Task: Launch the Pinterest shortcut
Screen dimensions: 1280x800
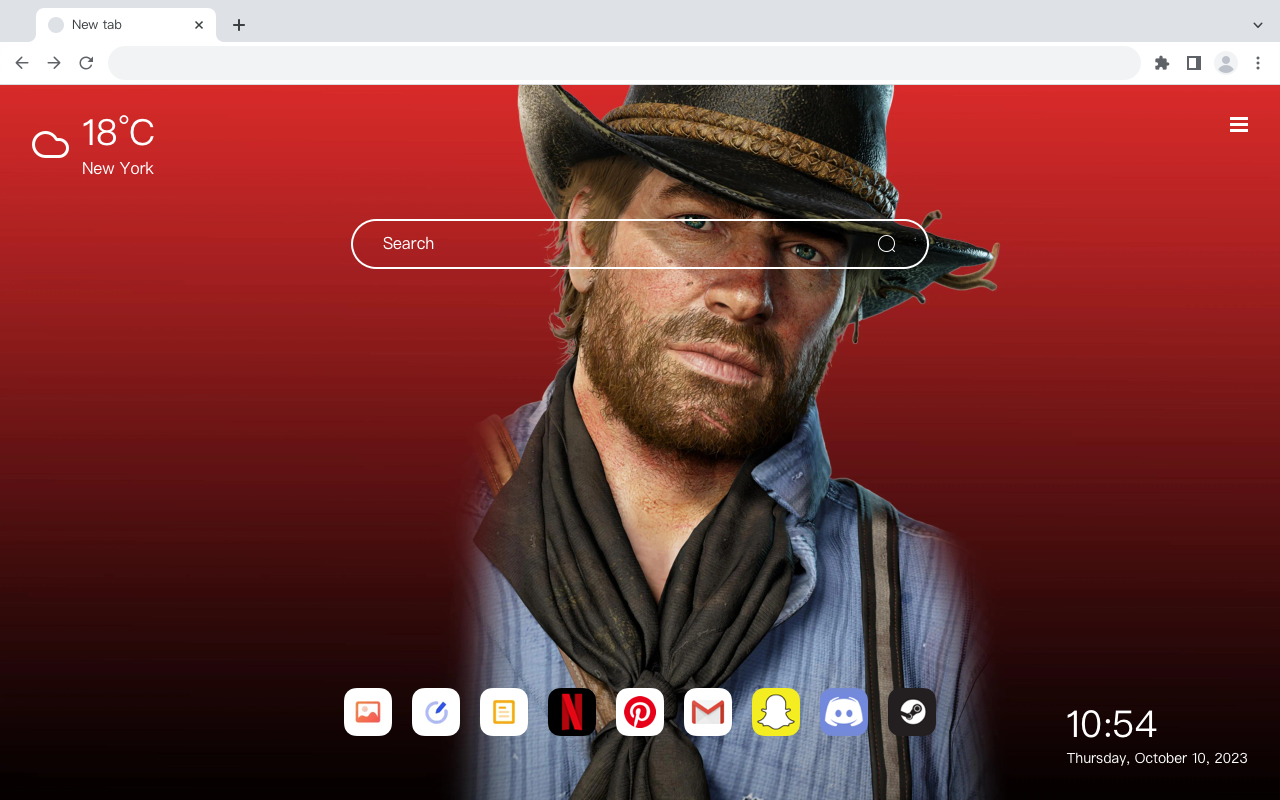Action: point(640,712)
